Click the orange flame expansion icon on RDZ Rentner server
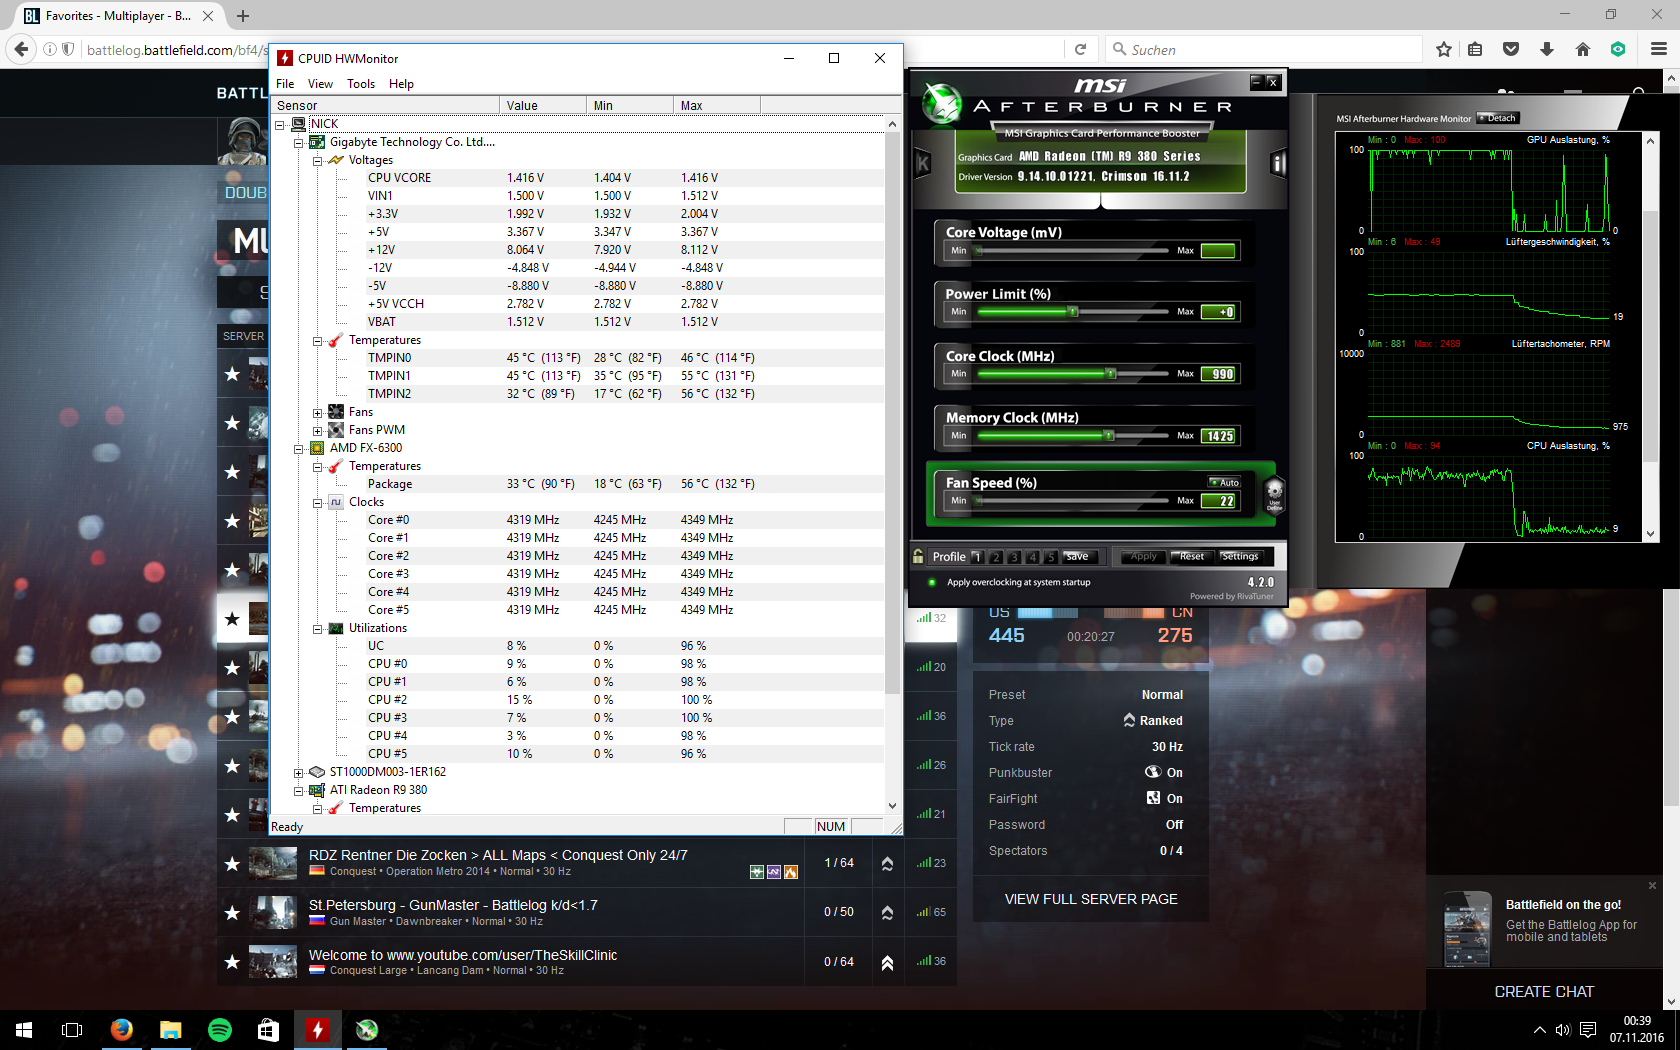The image size is (1680, 1050). [x=791, y=872]
